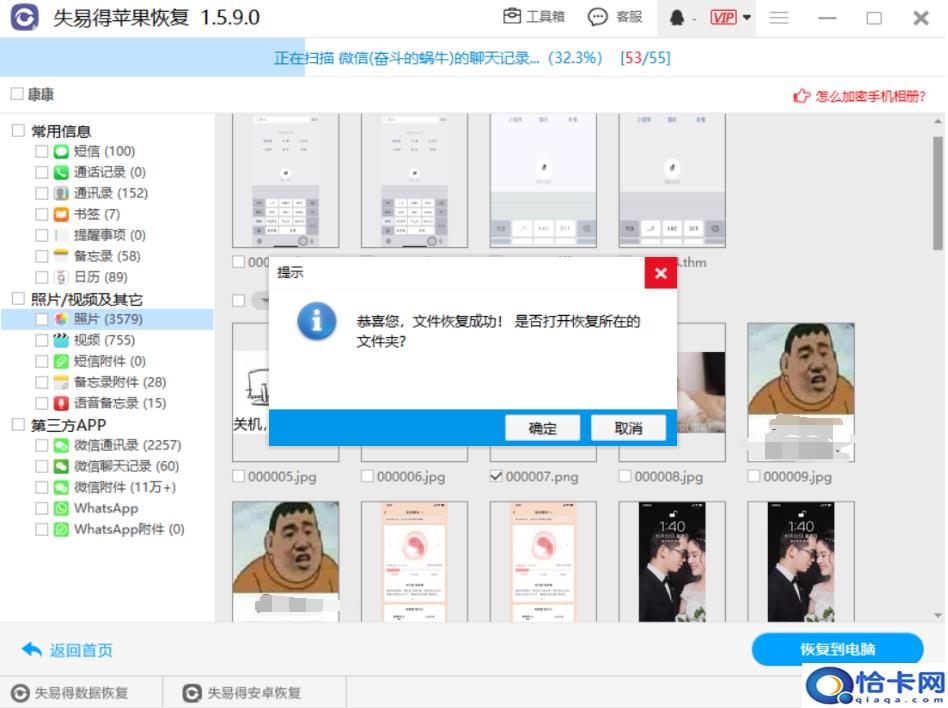Click the 短信 messages icon
The image size is (948, 708).
point(61,151)
